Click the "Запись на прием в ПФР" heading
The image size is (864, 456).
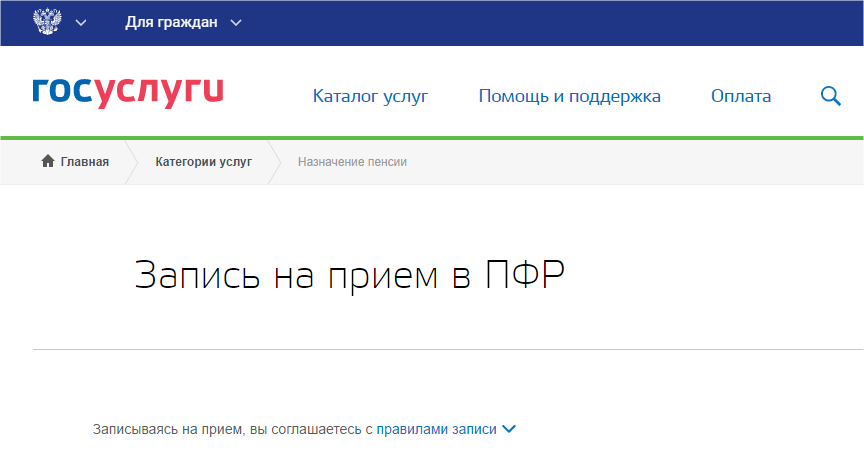[x=349, y=275]
